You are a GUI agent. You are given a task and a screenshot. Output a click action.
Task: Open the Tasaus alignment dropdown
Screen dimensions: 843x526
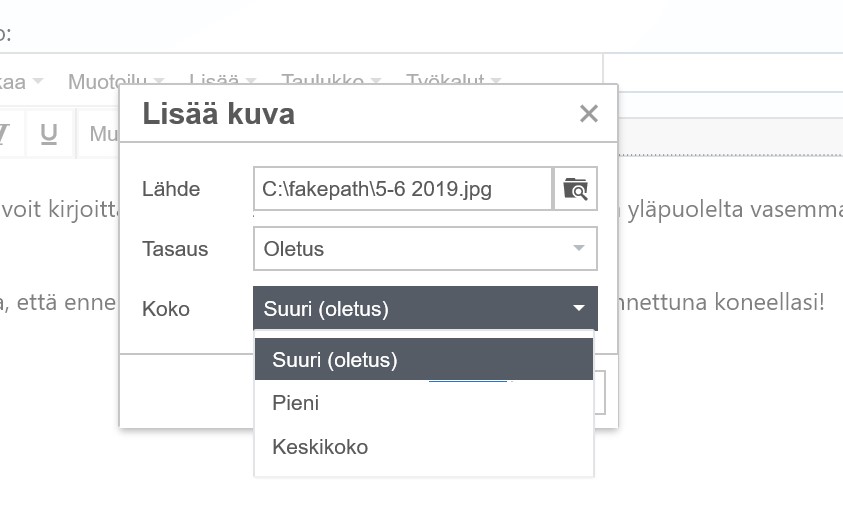(x=425, y=249)
